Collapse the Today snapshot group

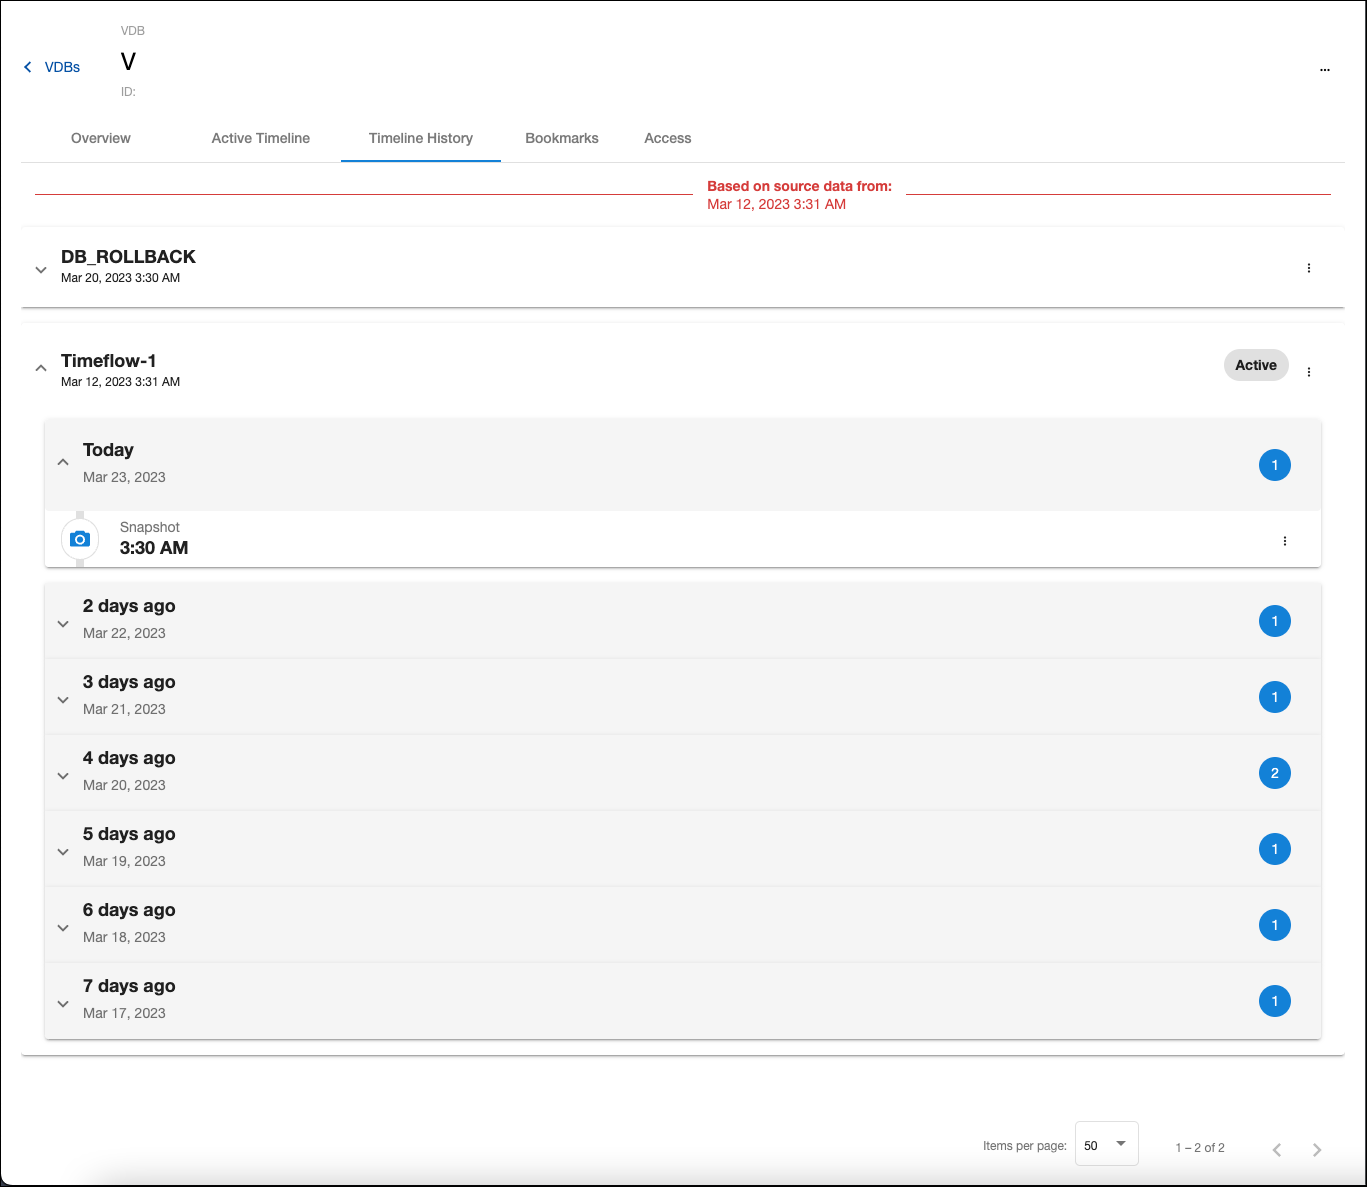[x=63, y=461]
